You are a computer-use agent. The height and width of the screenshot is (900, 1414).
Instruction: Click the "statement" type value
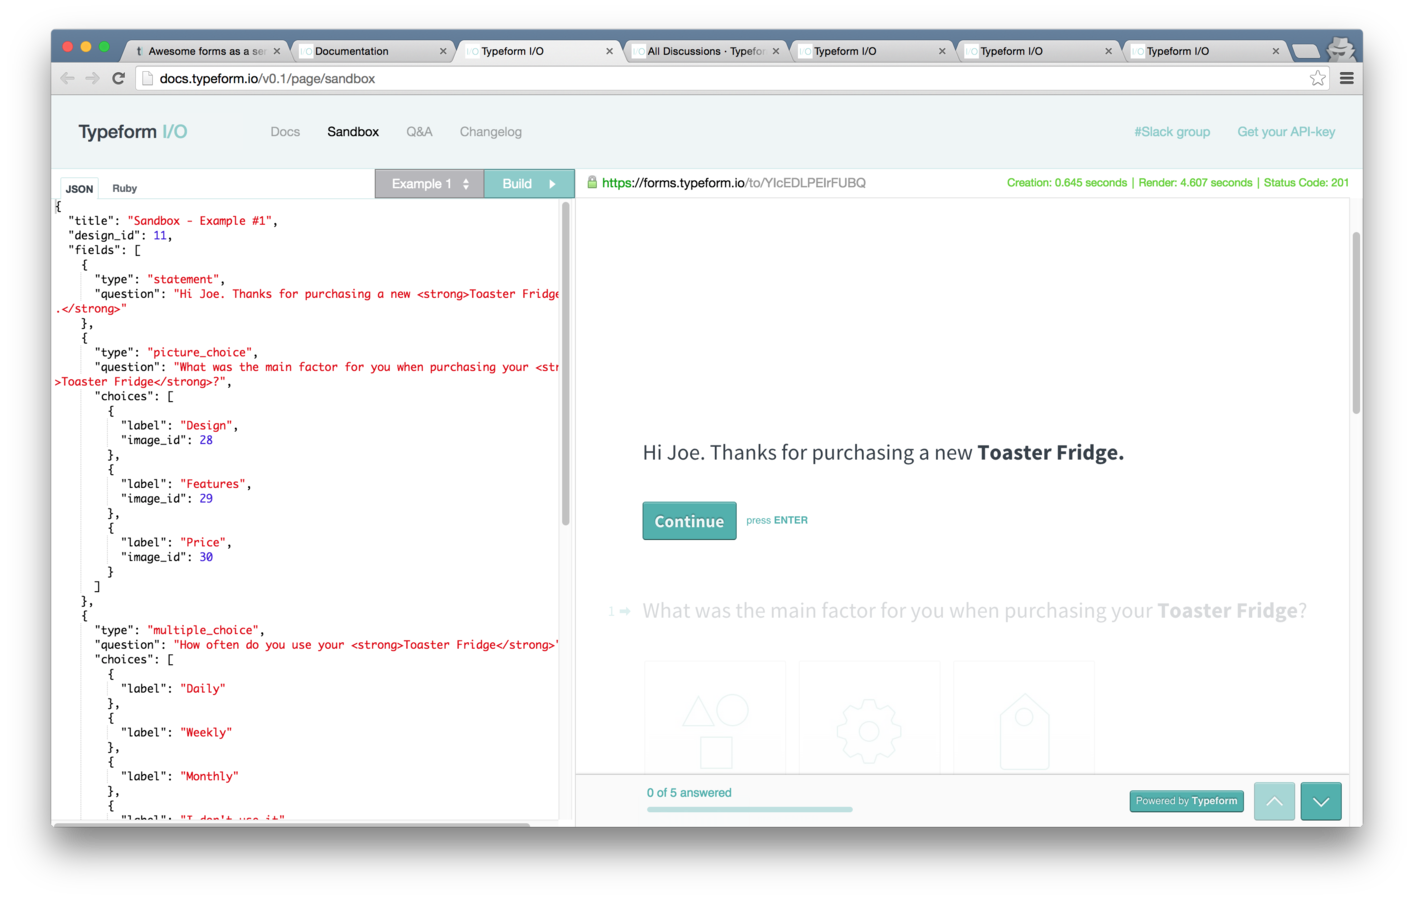click(184, 279)
